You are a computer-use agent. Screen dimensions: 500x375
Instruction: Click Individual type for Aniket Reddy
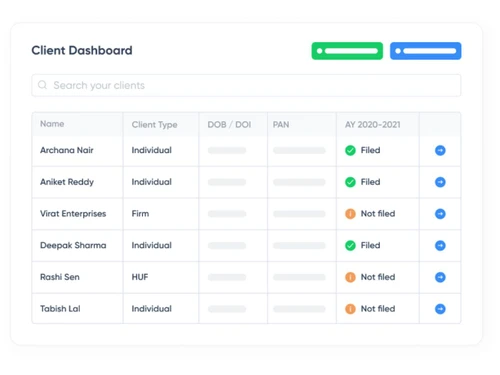(152, 182)
